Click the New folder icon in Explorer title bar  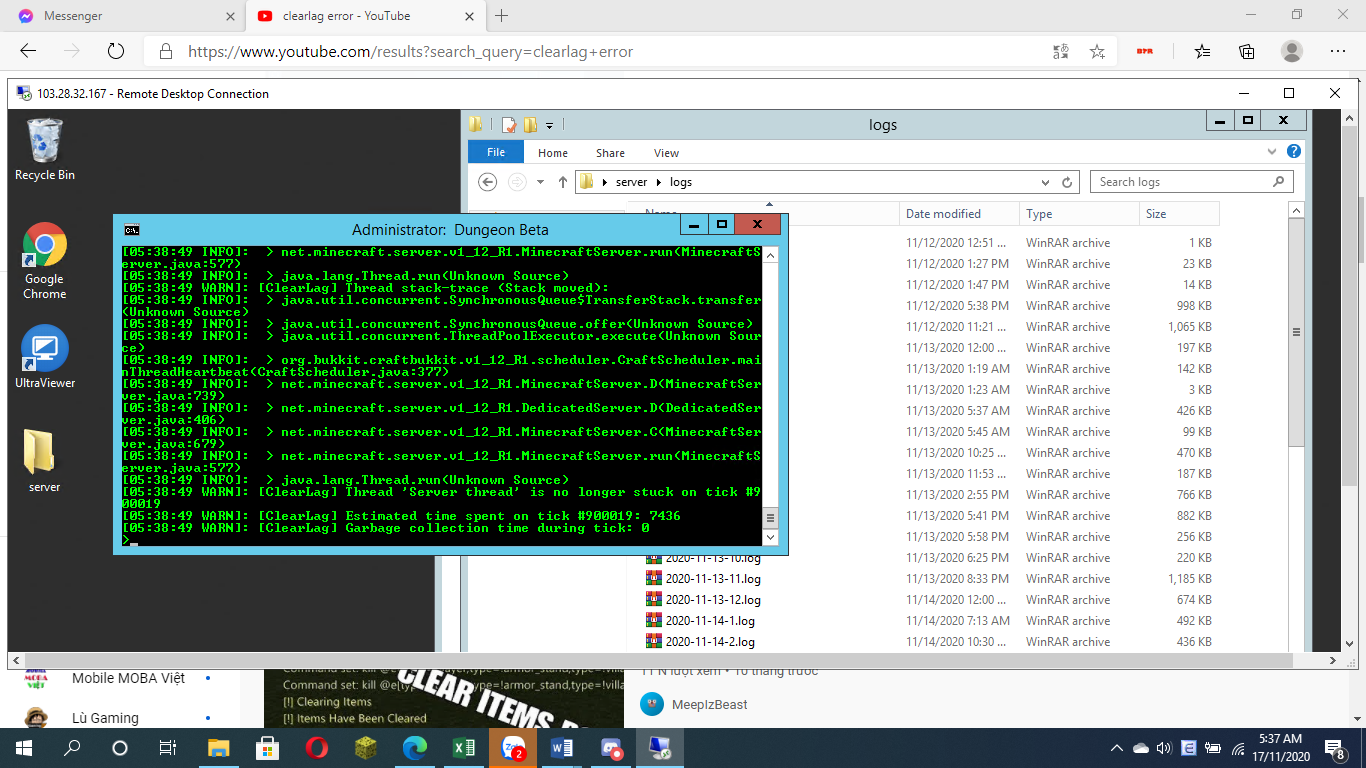coord(530,125)
